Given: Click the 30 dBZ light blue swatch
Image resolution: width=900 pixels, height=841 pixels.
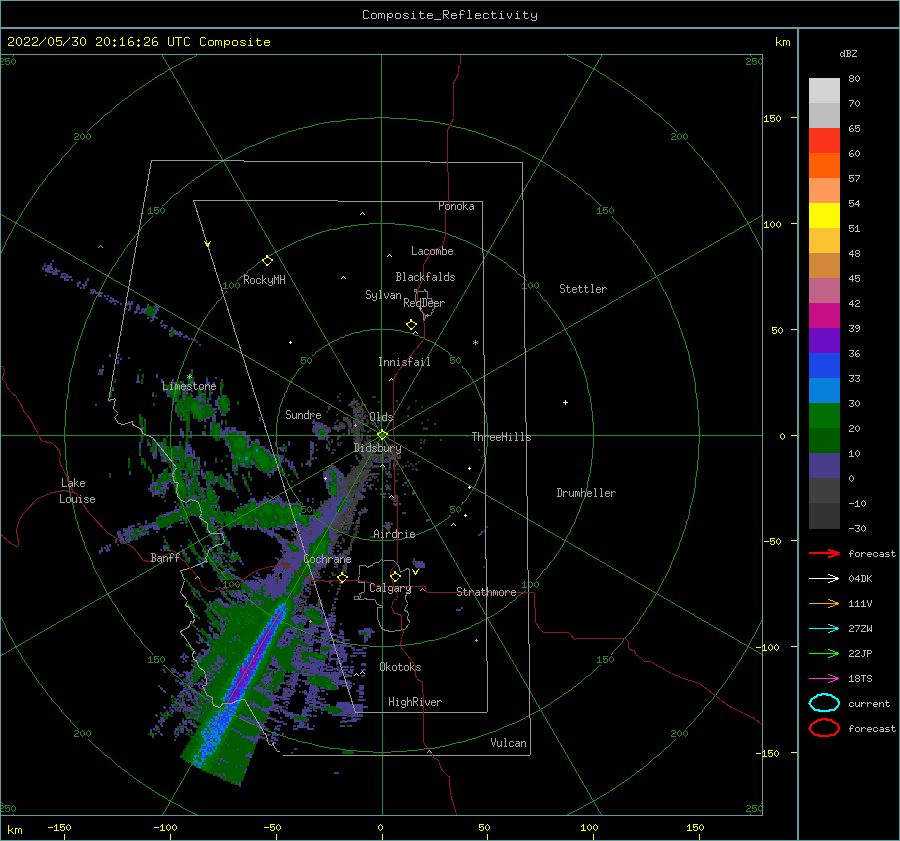Looking at the screenshot, I should pos(824,390).
